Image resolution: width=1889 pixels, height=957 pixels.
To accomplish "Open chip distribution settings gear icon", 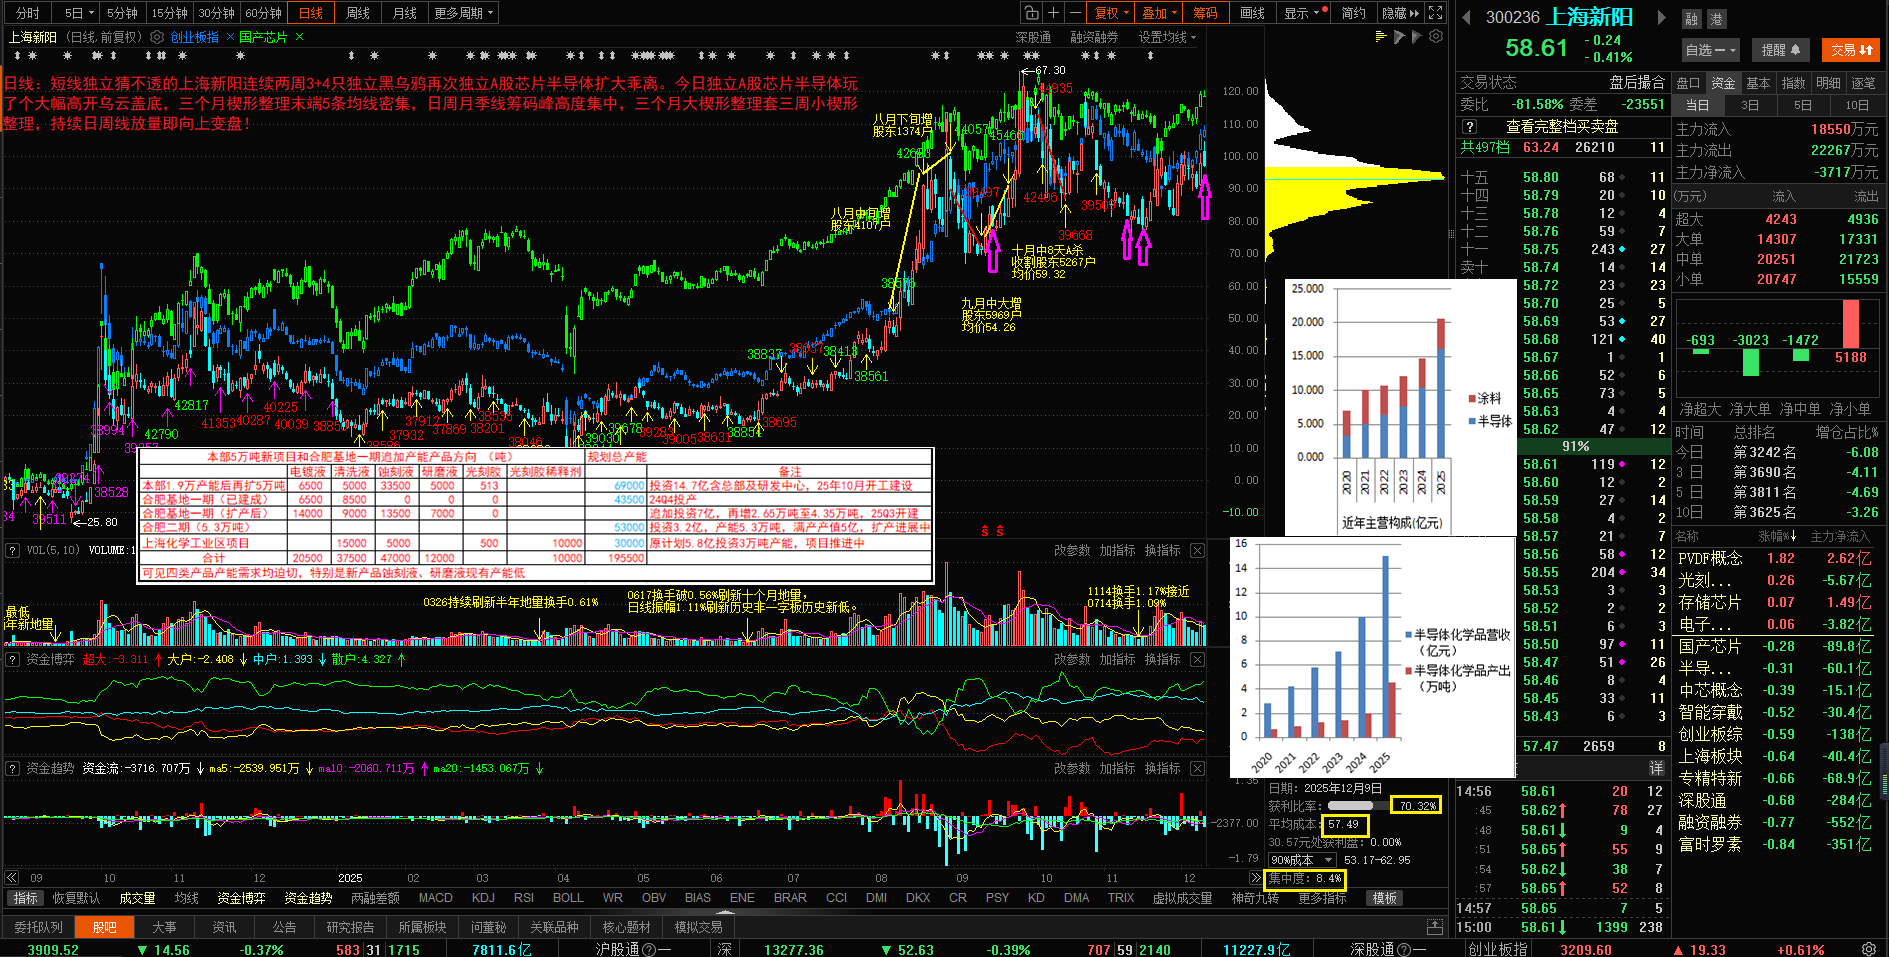I will coord(1436,37).
